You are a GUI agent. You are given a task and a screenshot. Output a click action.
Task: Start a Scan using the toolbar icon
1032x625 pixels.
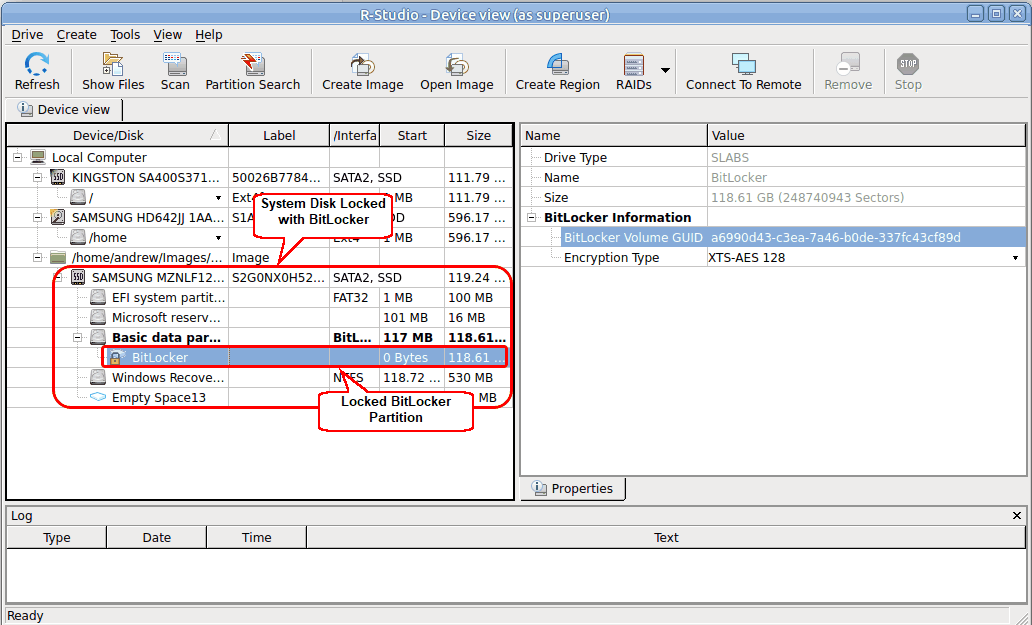pyautogui.click(x=175, y=64)
